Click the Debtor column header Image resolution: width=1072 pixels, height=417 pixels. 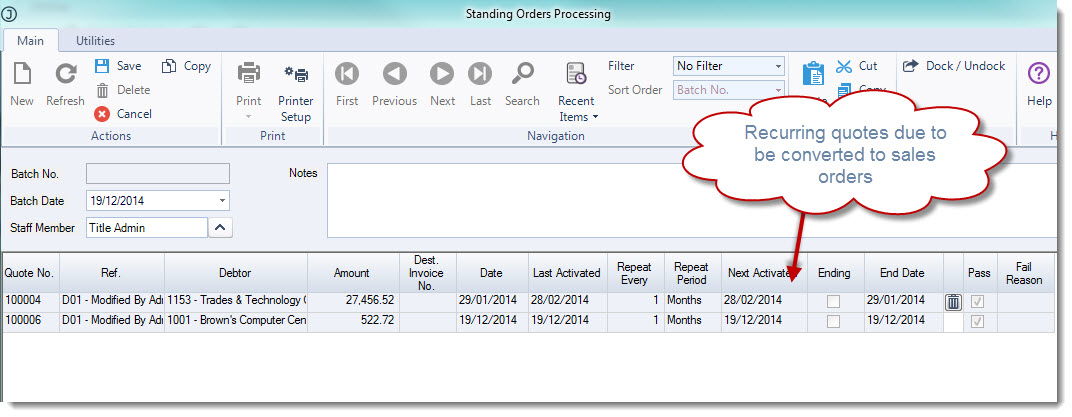pos(235,273)
